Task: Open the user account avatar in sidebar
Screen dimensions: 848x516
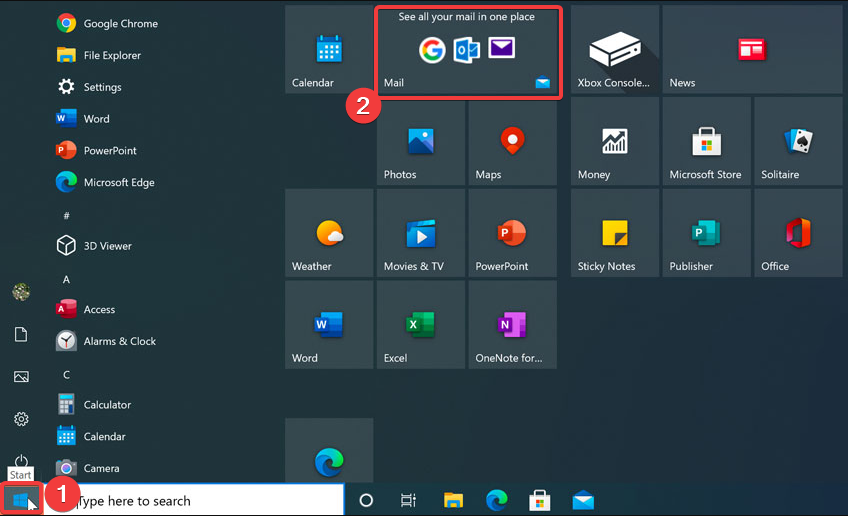Action: click(21, 292)
